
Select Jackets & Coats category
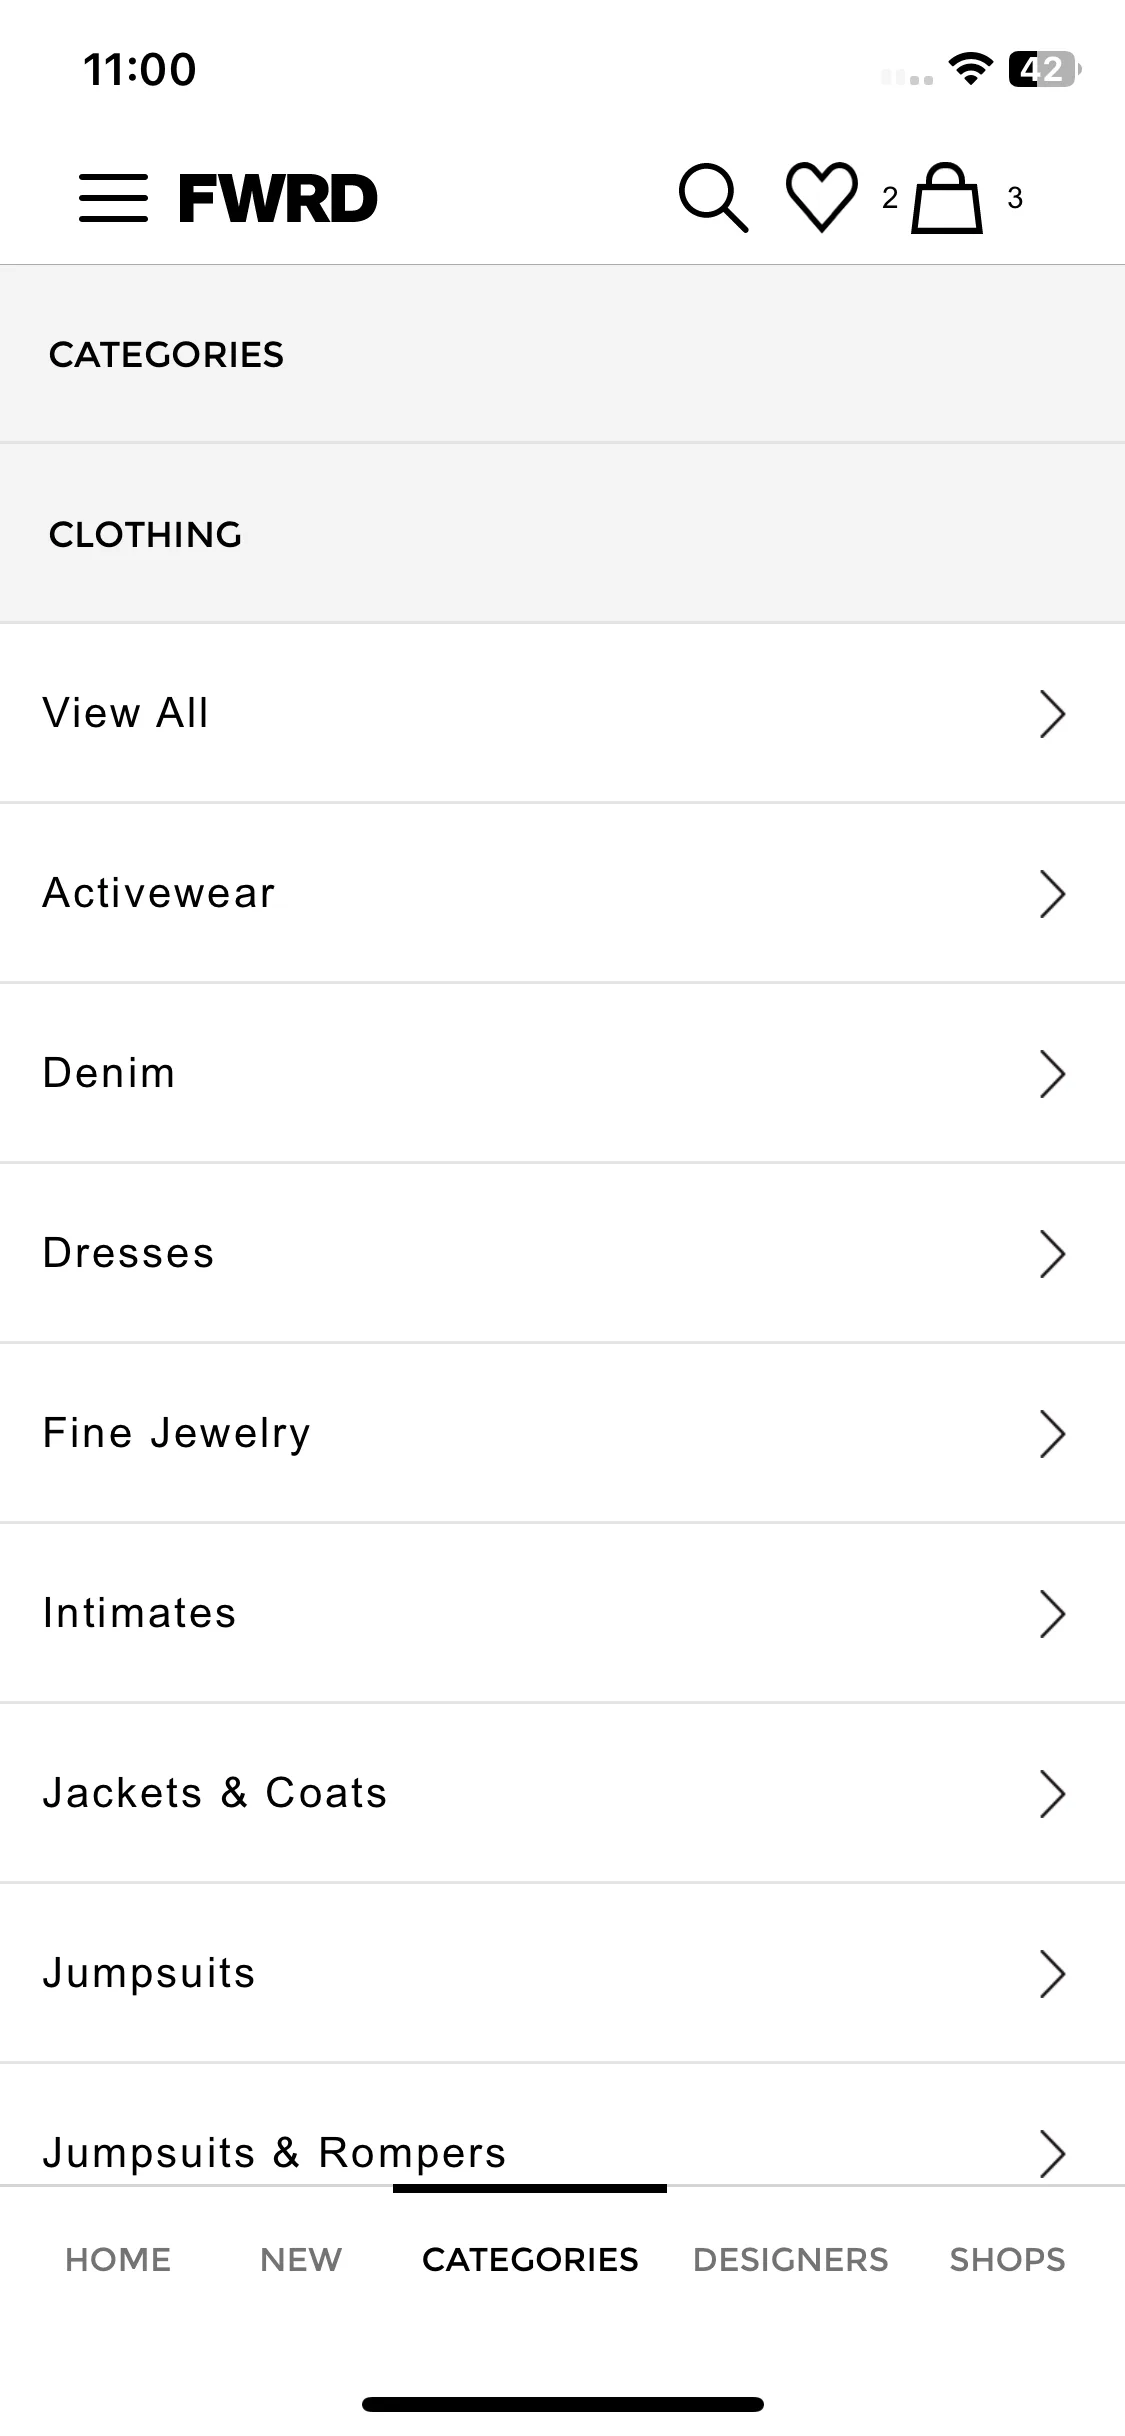[562, 1793]
